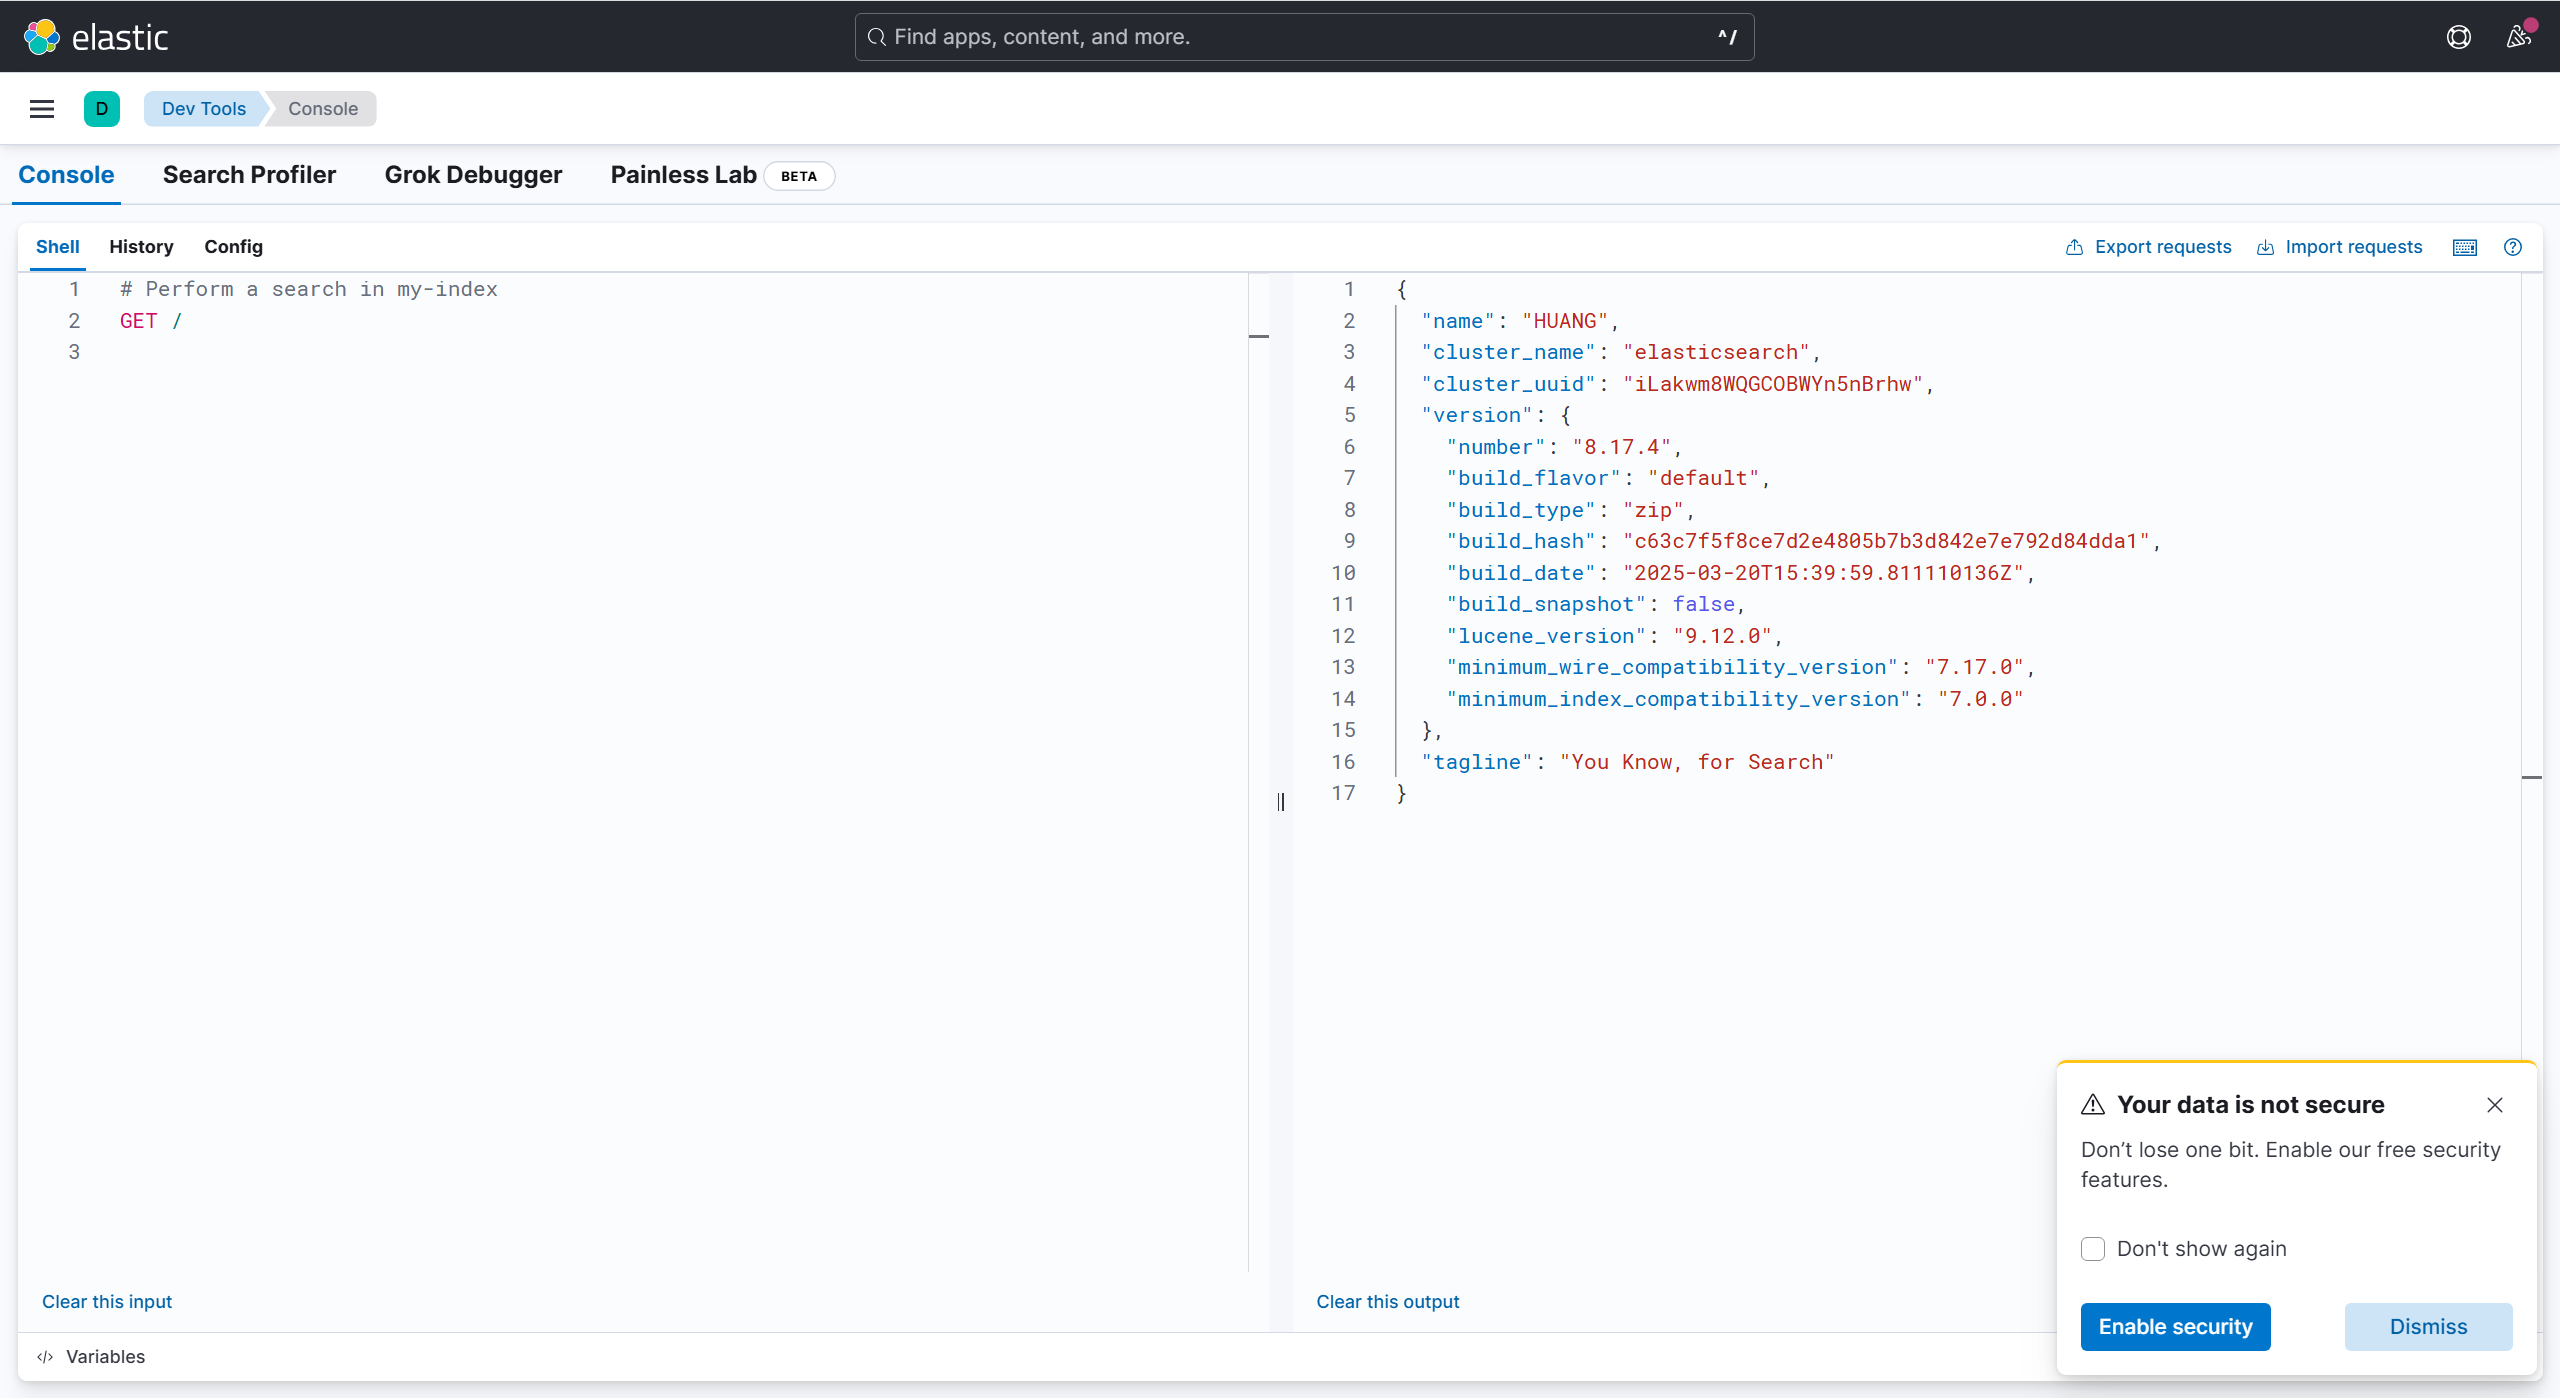Close the security warning popup
The height and width of the screenshot is (1398, 2560).
2495,1105
